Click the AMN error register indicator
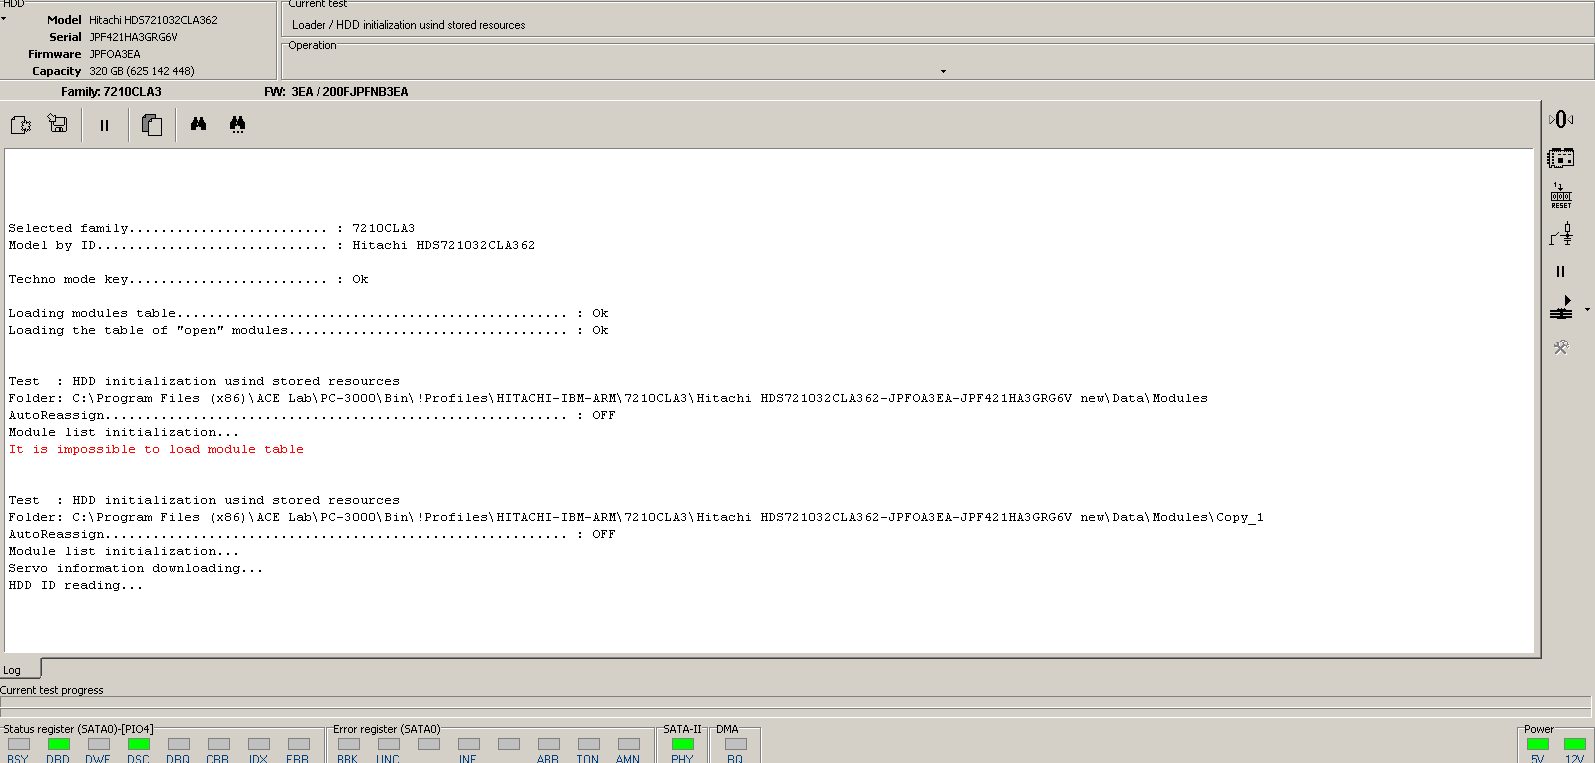 628,744
